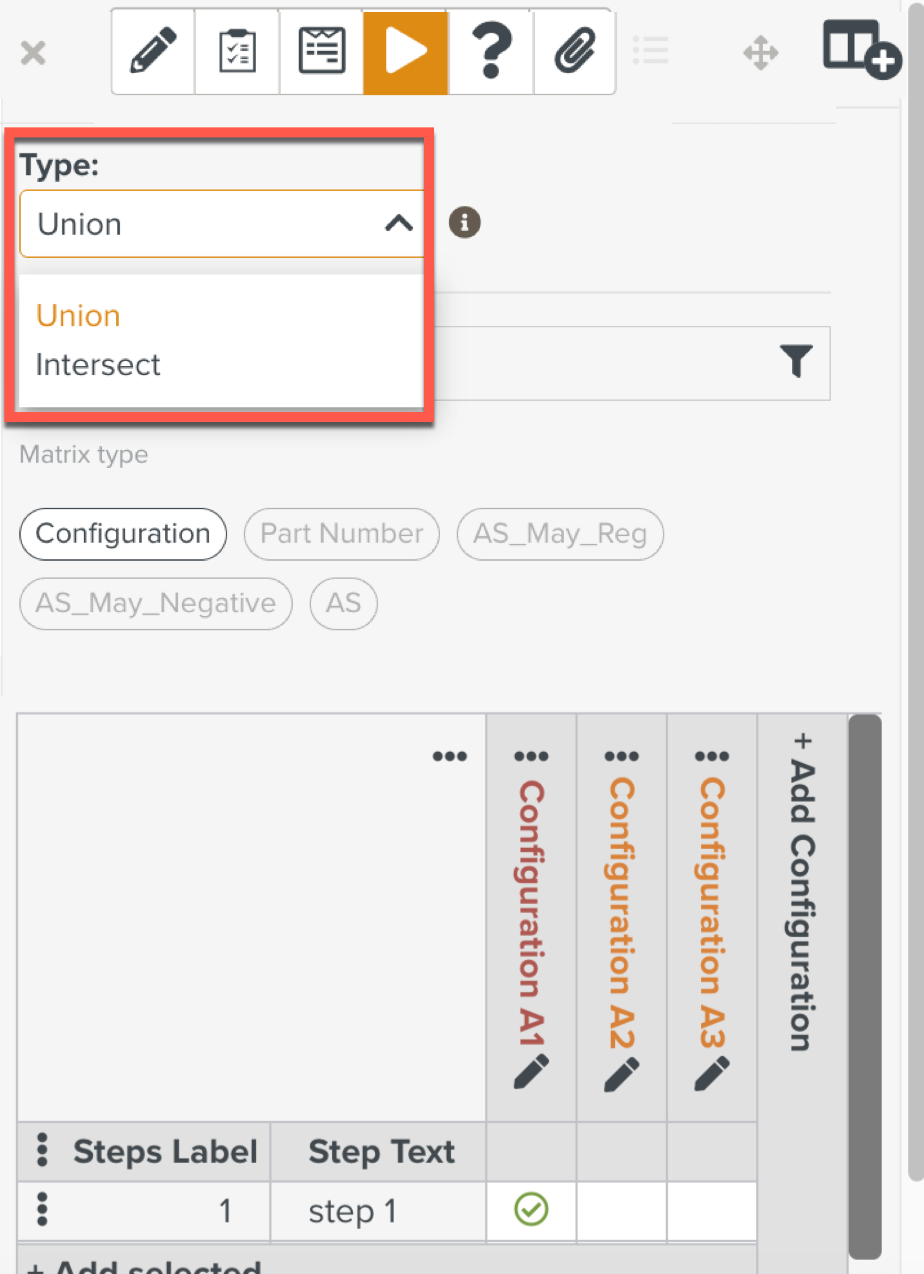924x1274 pixels.
Task: Choose Intersect from the Type dropdown
Action: tap(97, 364)
